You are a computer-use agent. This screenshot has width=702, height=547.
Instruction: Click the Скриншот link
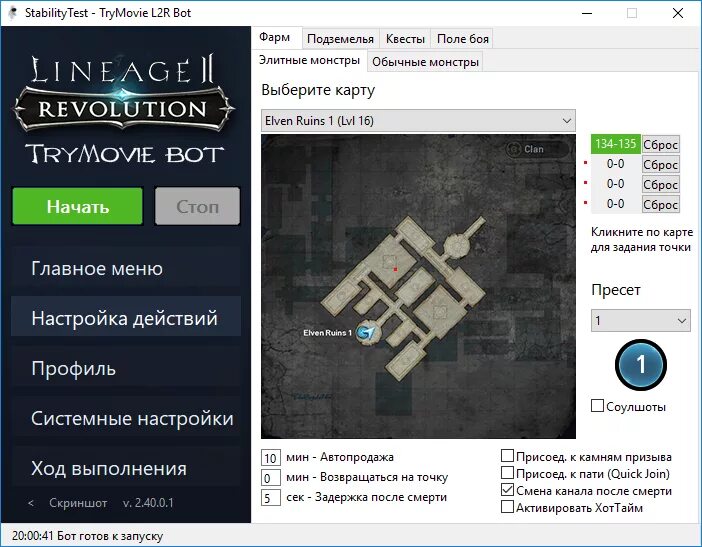point(78,503)
